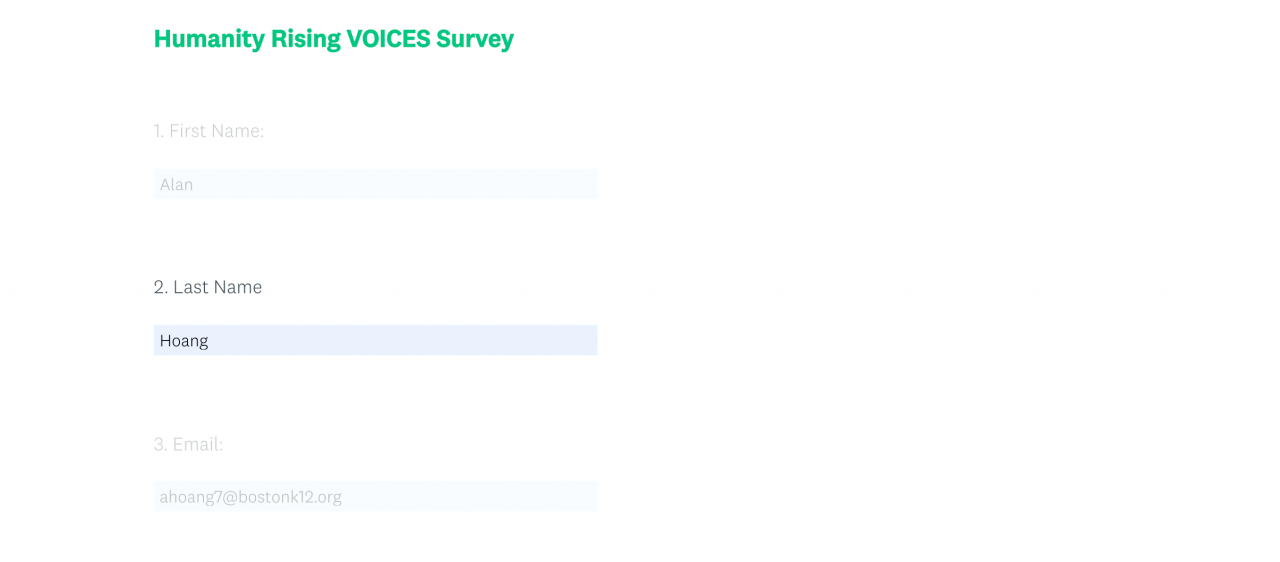This screenshot has width=1280, height=562.
Task: Focus the Last Name text box
Action: (x=375, y=340)
